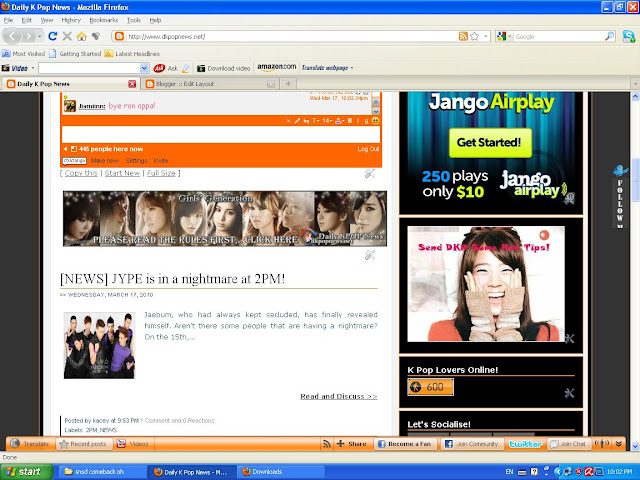Screen dimensions: 640x480
Task: Click the wrench edit icon below the chat widget
Action: point(370,173)
